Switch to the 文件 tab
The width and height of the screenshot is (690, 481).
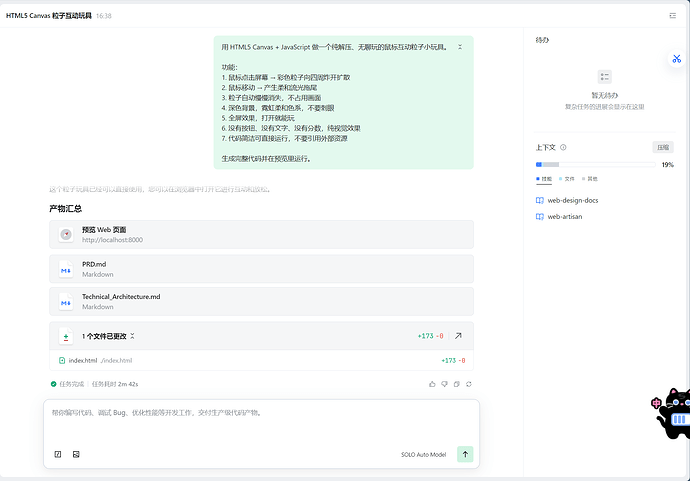click(x=567, y=179)
